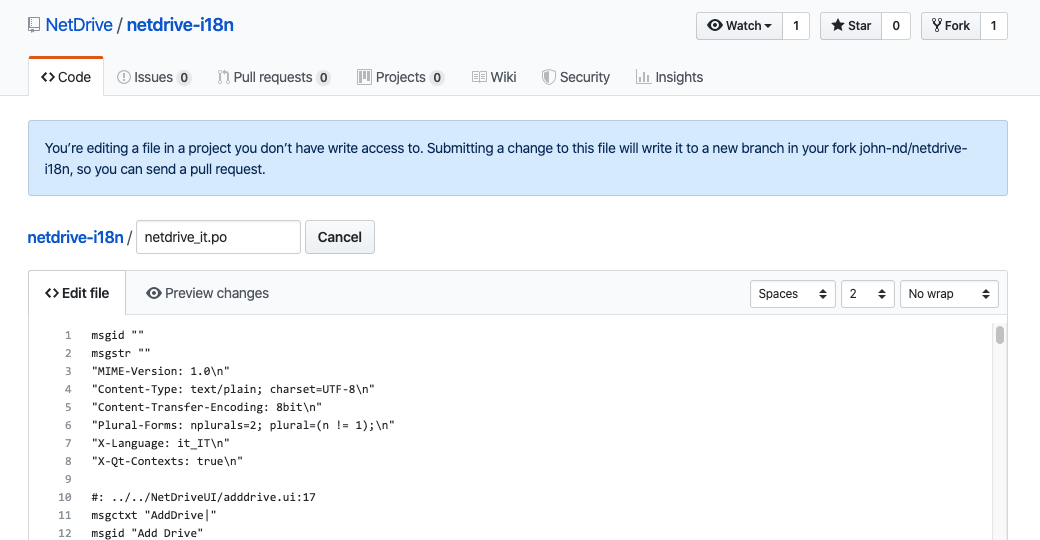Open the Wiki tab
The image size is (1040, 540).
494,77
